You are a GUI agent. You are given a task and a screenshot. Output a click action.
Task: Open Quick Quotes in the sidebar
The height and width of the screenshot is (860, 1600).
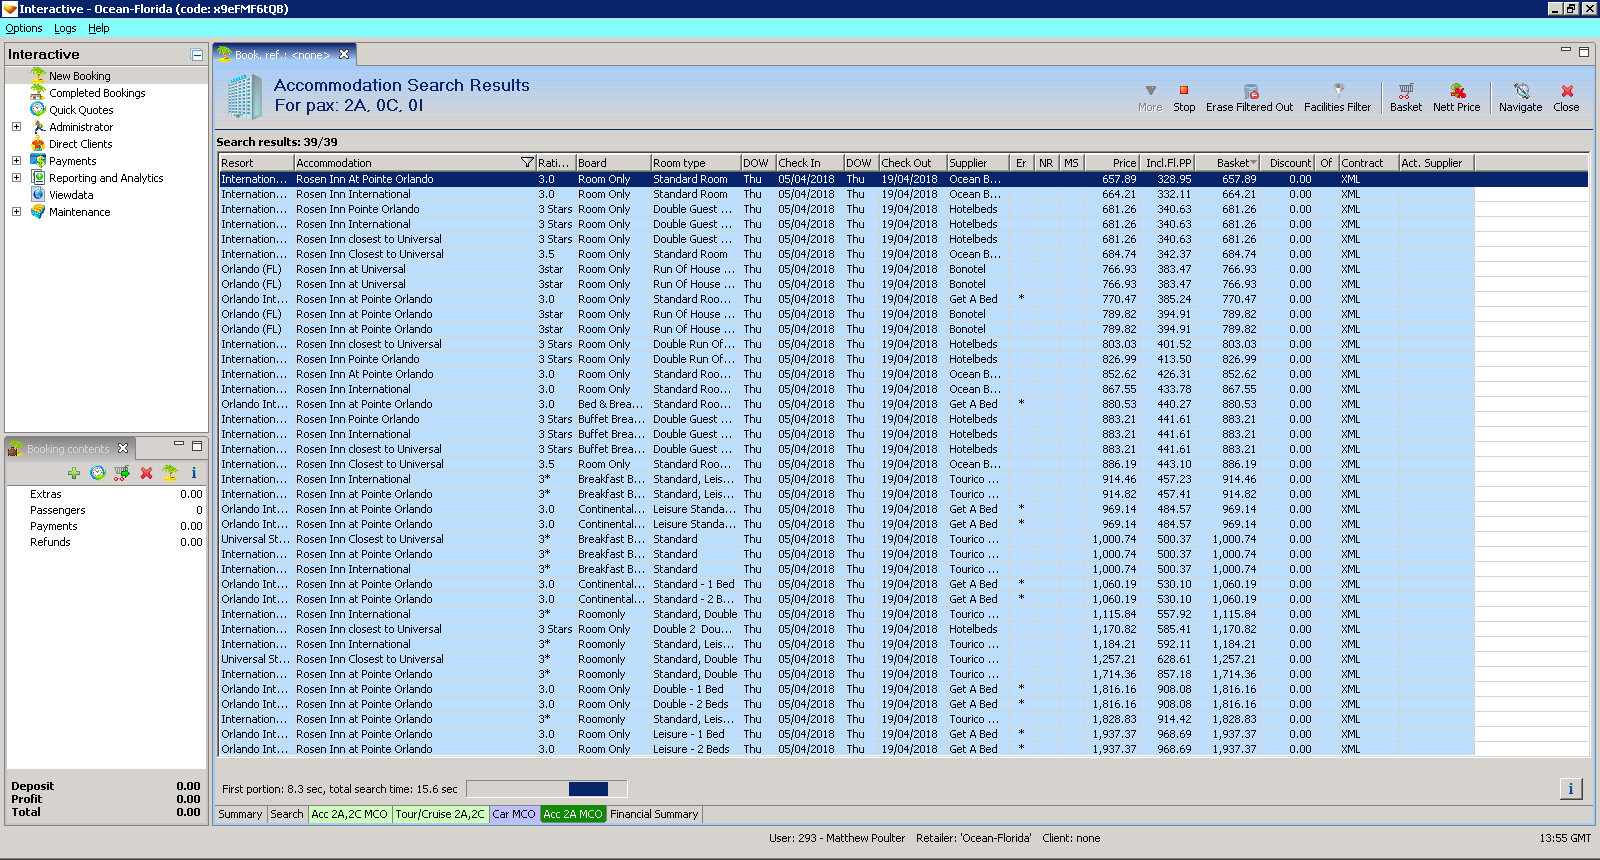coord(81,110)
